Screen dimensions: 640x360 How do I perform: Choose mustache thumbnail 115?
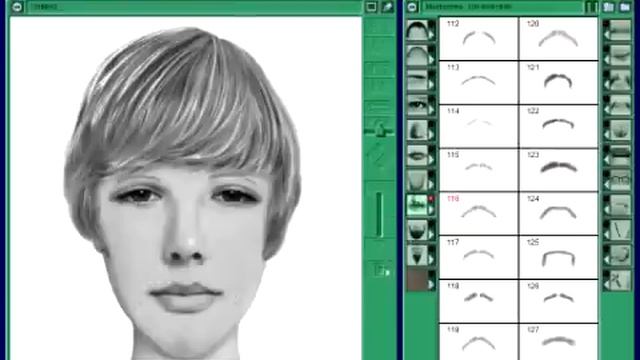(478, 170)
